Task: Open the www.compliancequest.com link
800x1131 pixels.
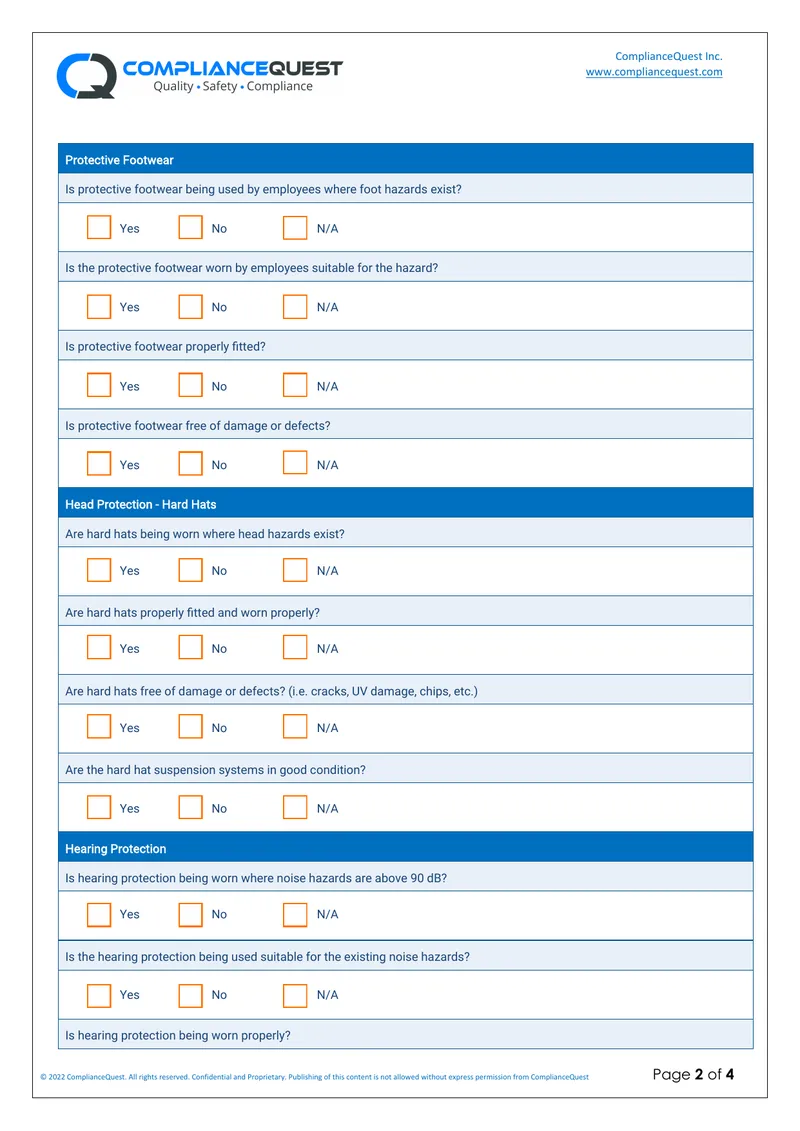Action: [x=654, y=72]
